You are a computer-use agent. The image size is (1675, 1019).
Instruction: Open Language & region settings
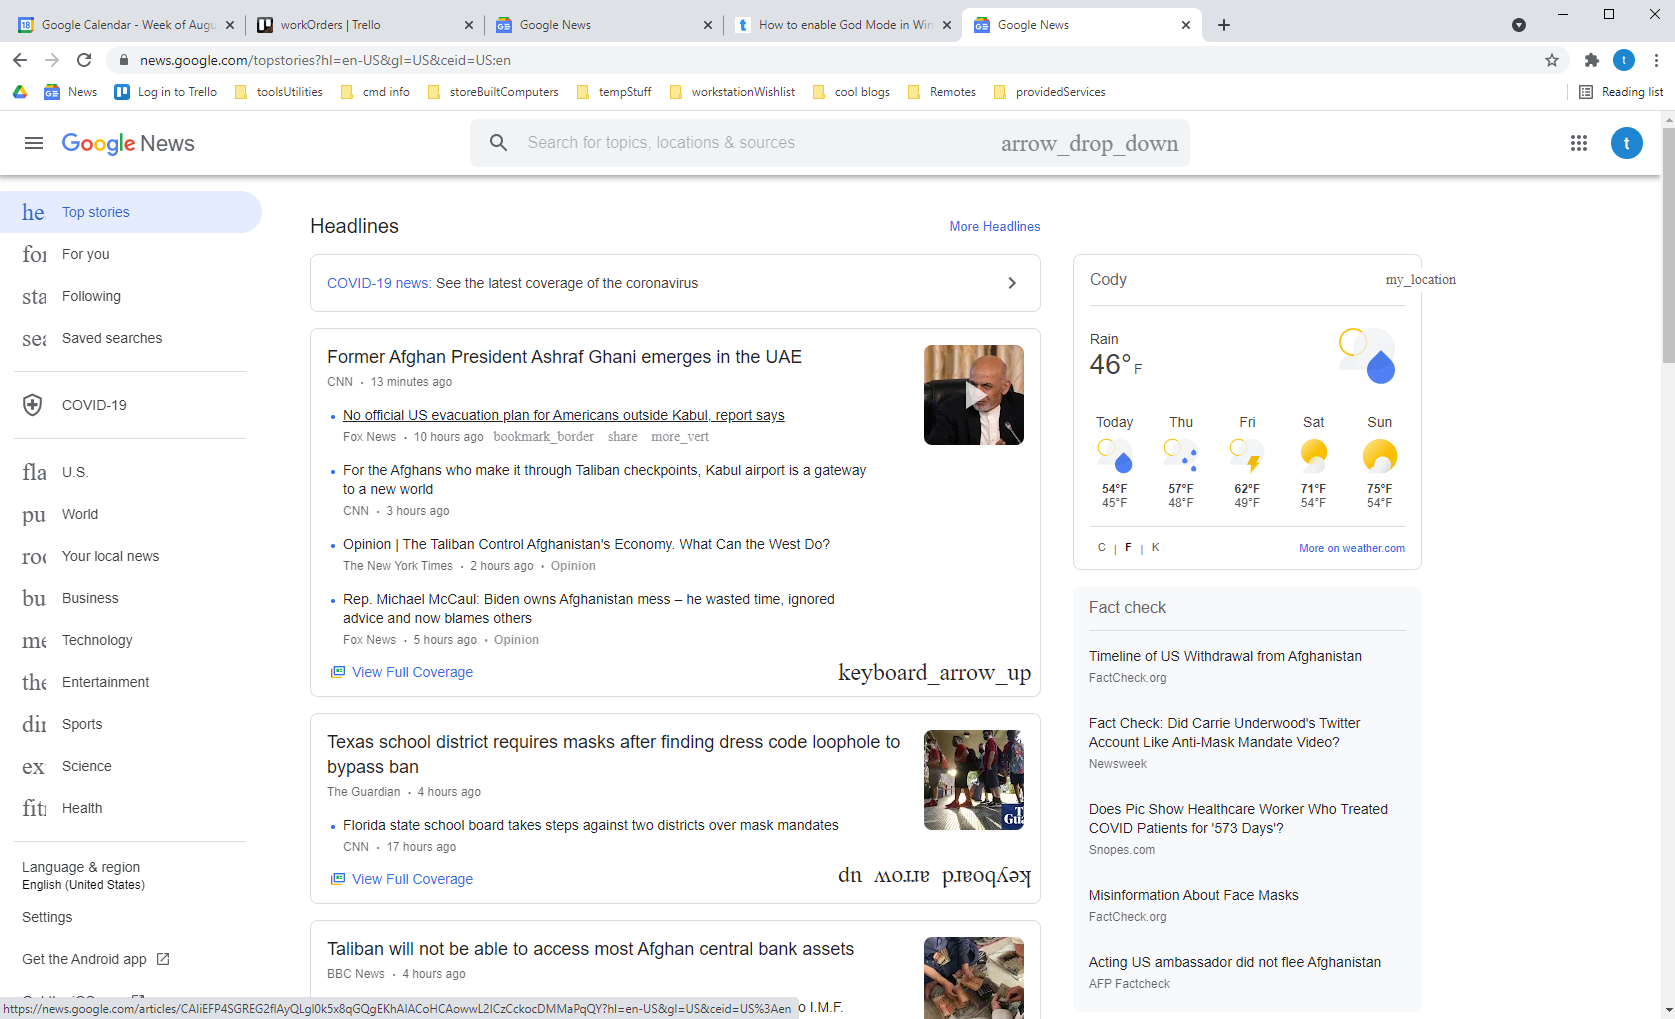pos(83,875)
